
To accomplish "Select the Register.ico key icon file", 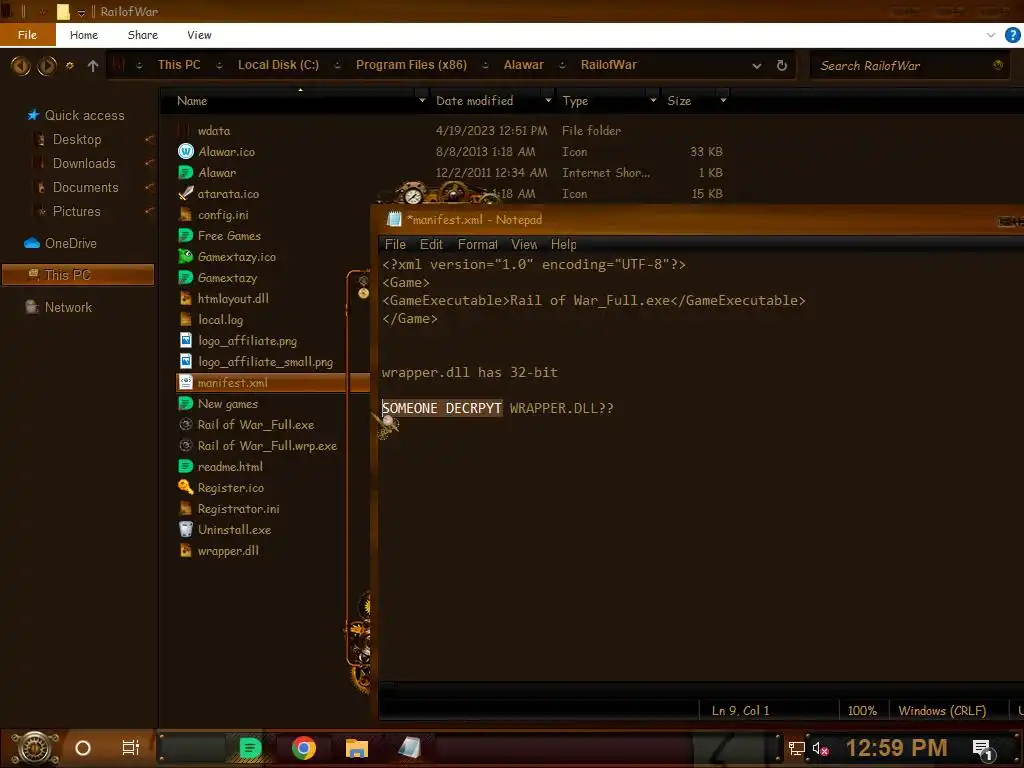I will [185, 487].
